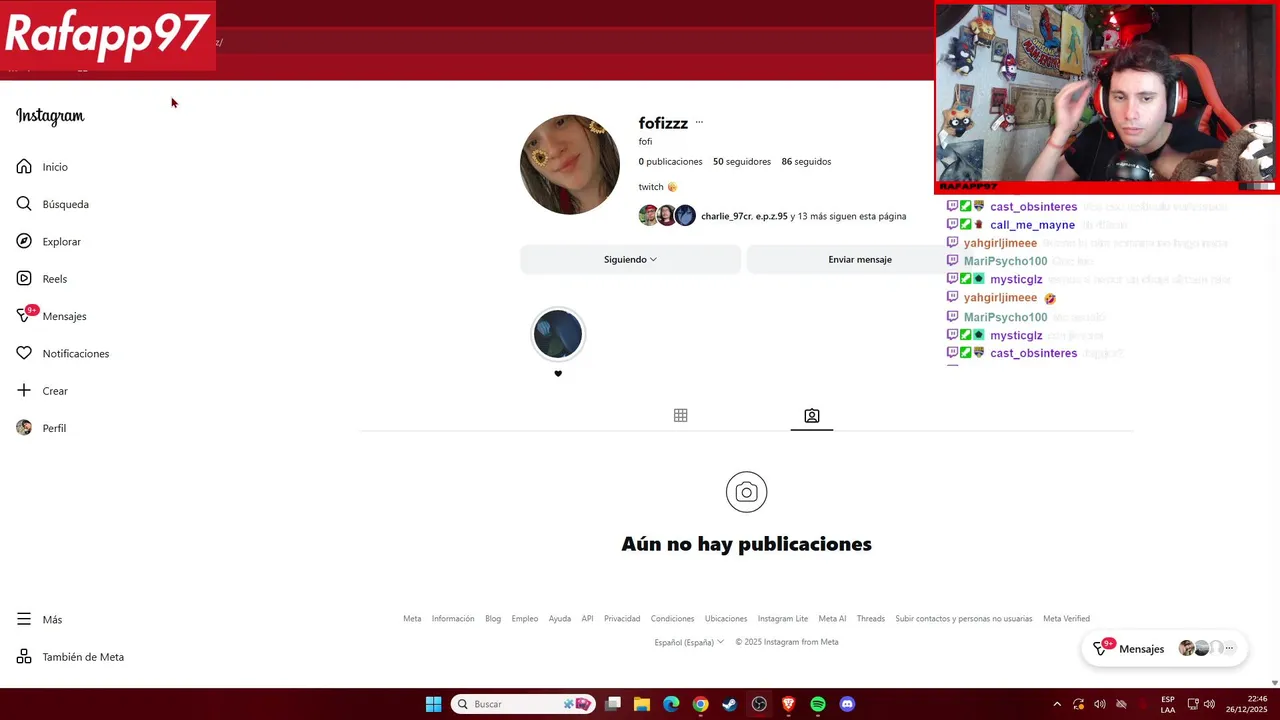Launch Microsoft Edge from taskbar

pos(671,704)
